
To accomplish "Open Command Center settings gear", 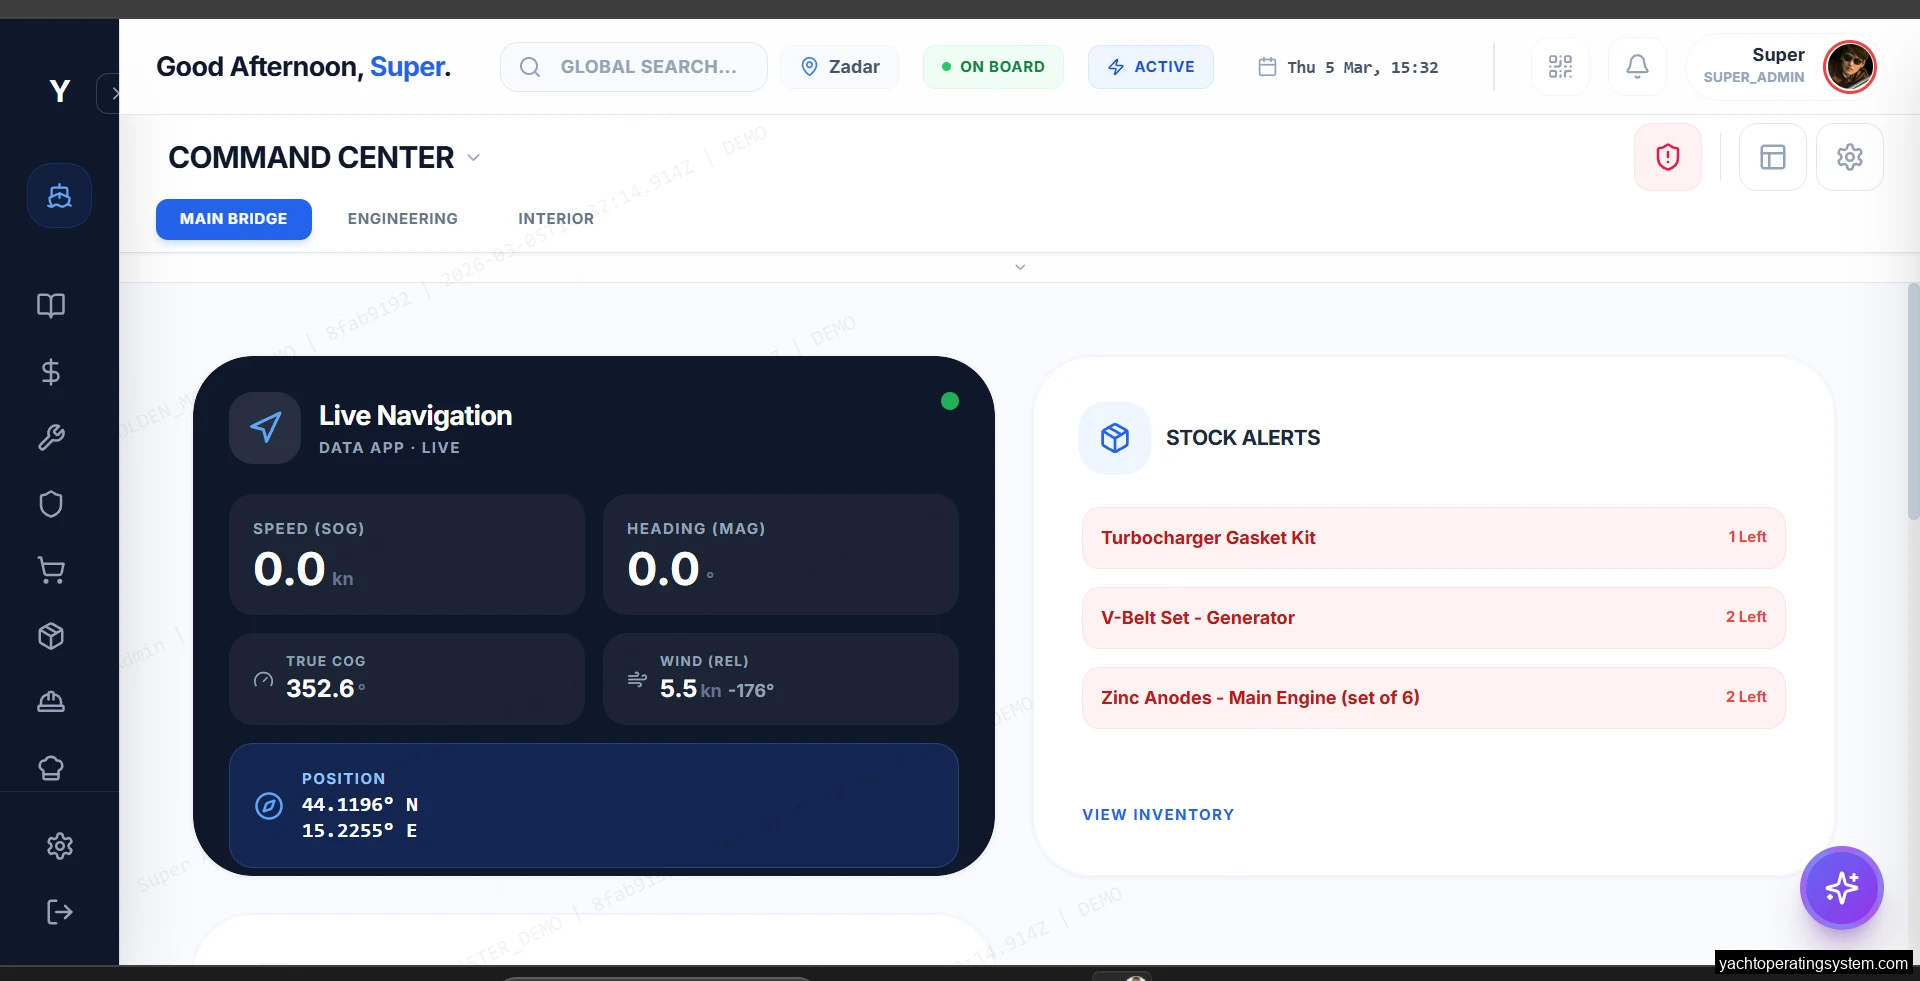I will coord(1849,157).
